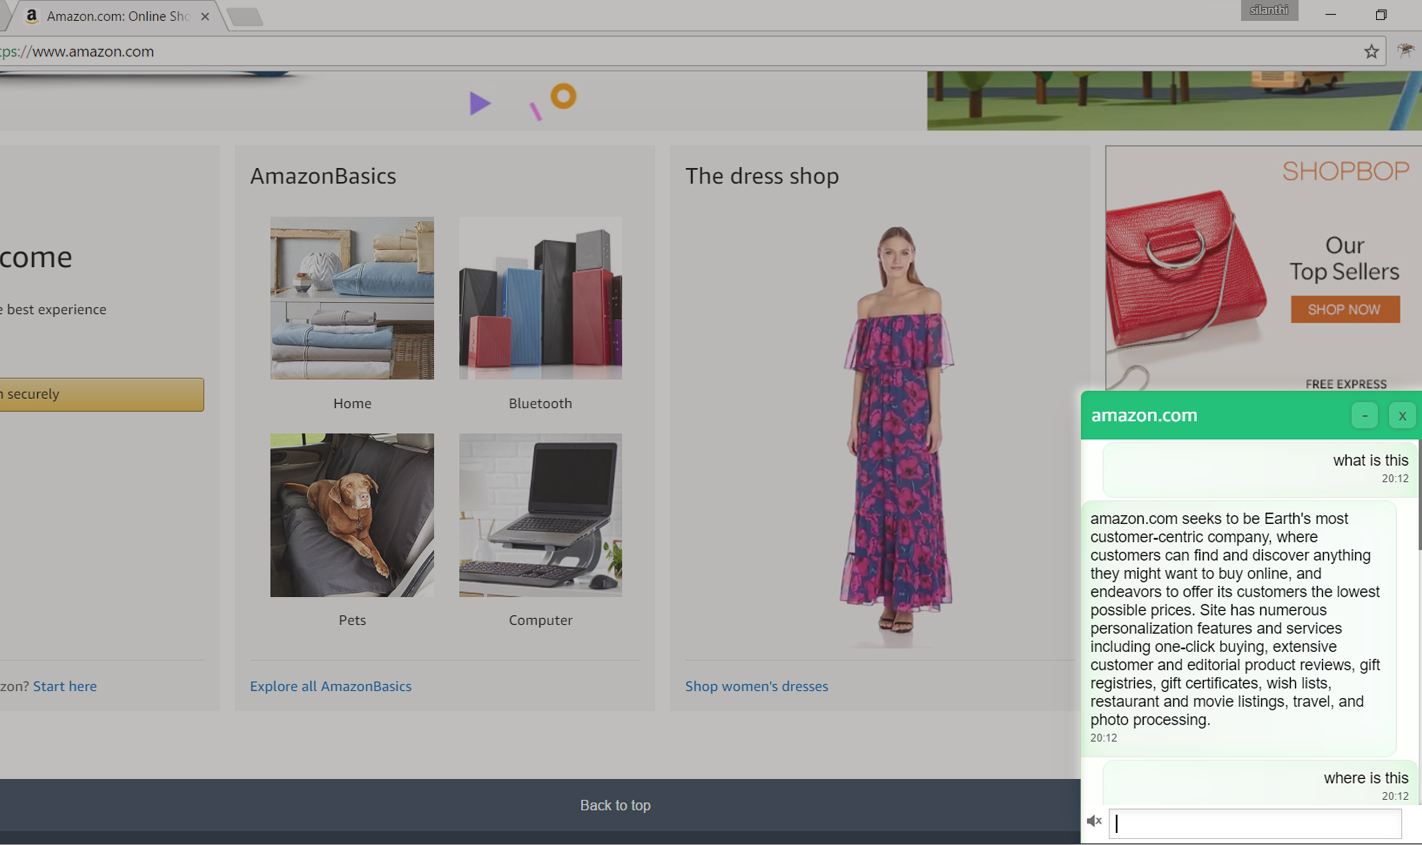Click the purple play triangle in banner
1422x845 pixels.
(x=479, y=103)
